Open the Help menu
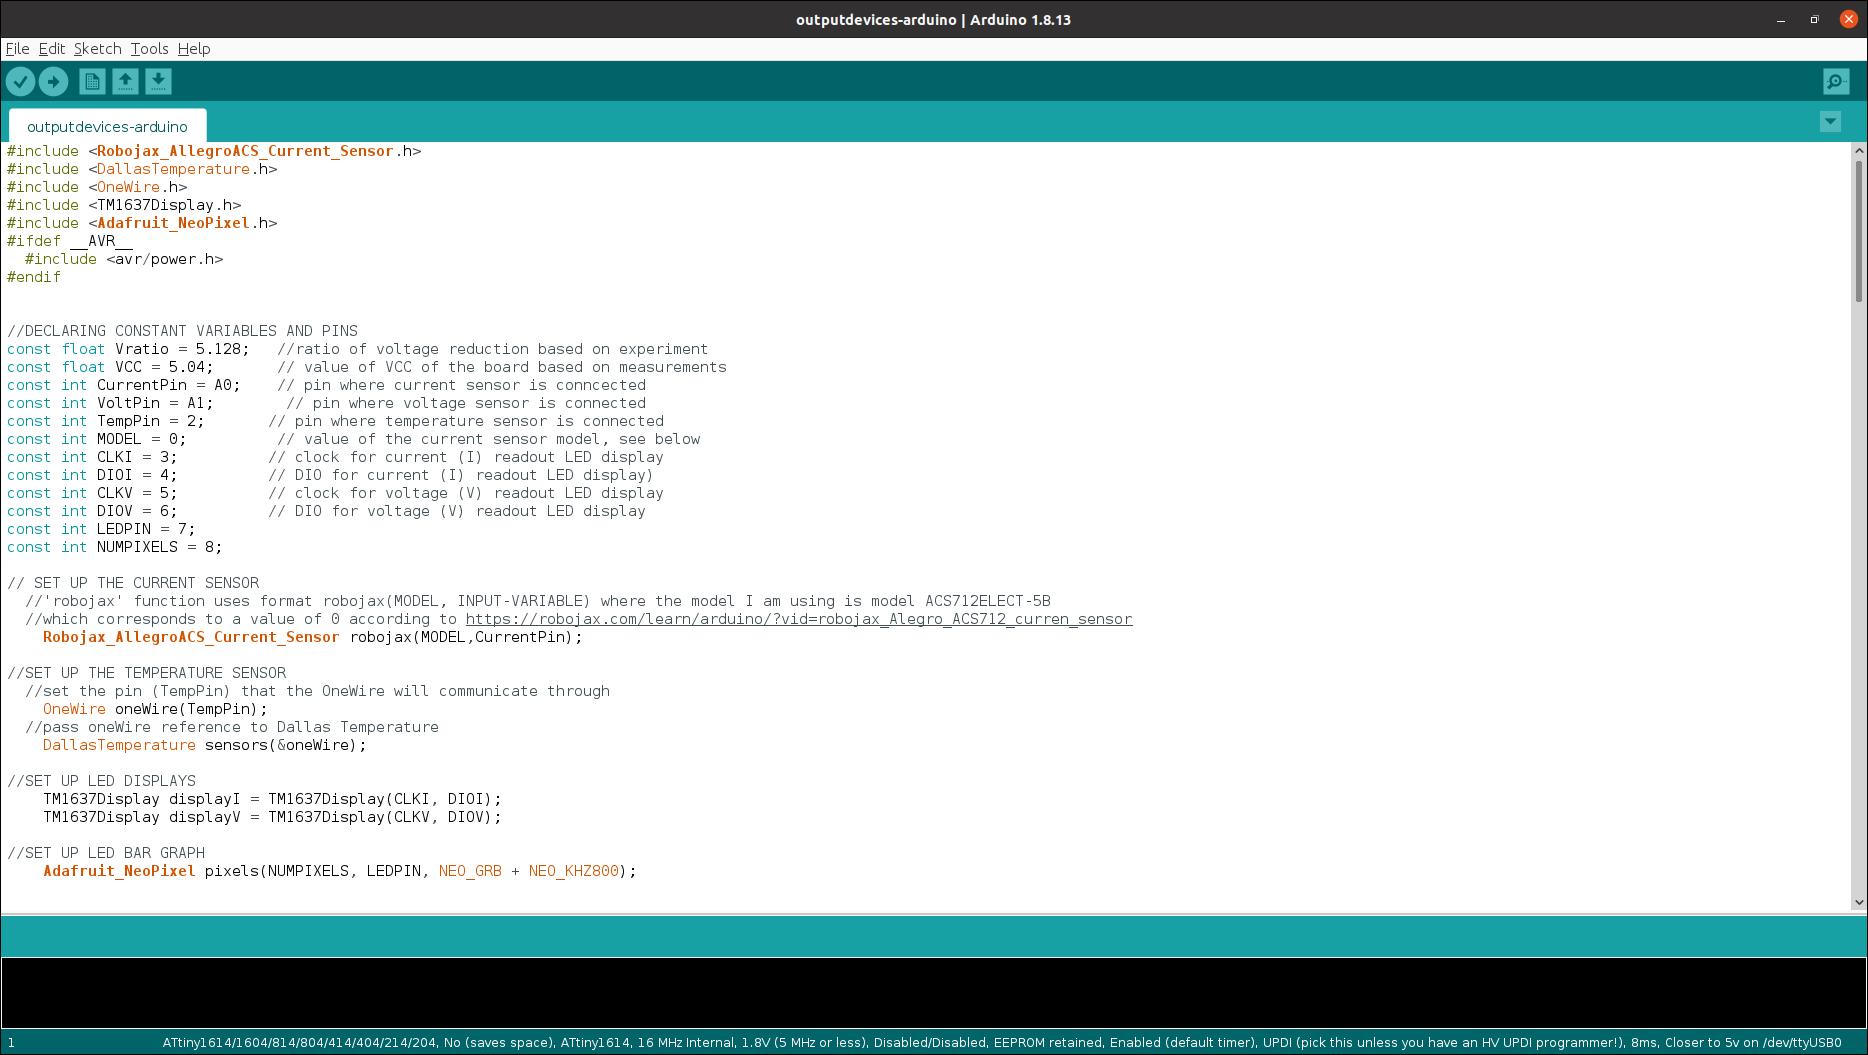This screenshot has height=1055, width=1868. (x=194, y=49)
